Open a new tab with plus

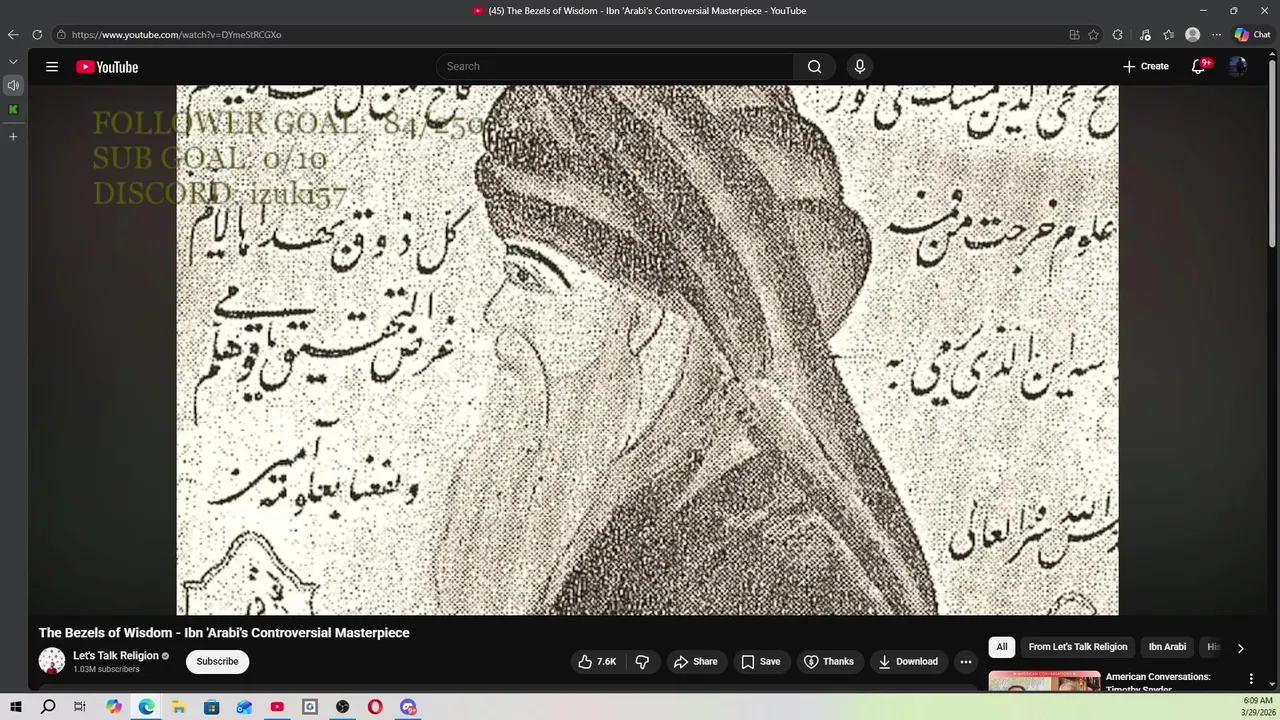point(13,136)
